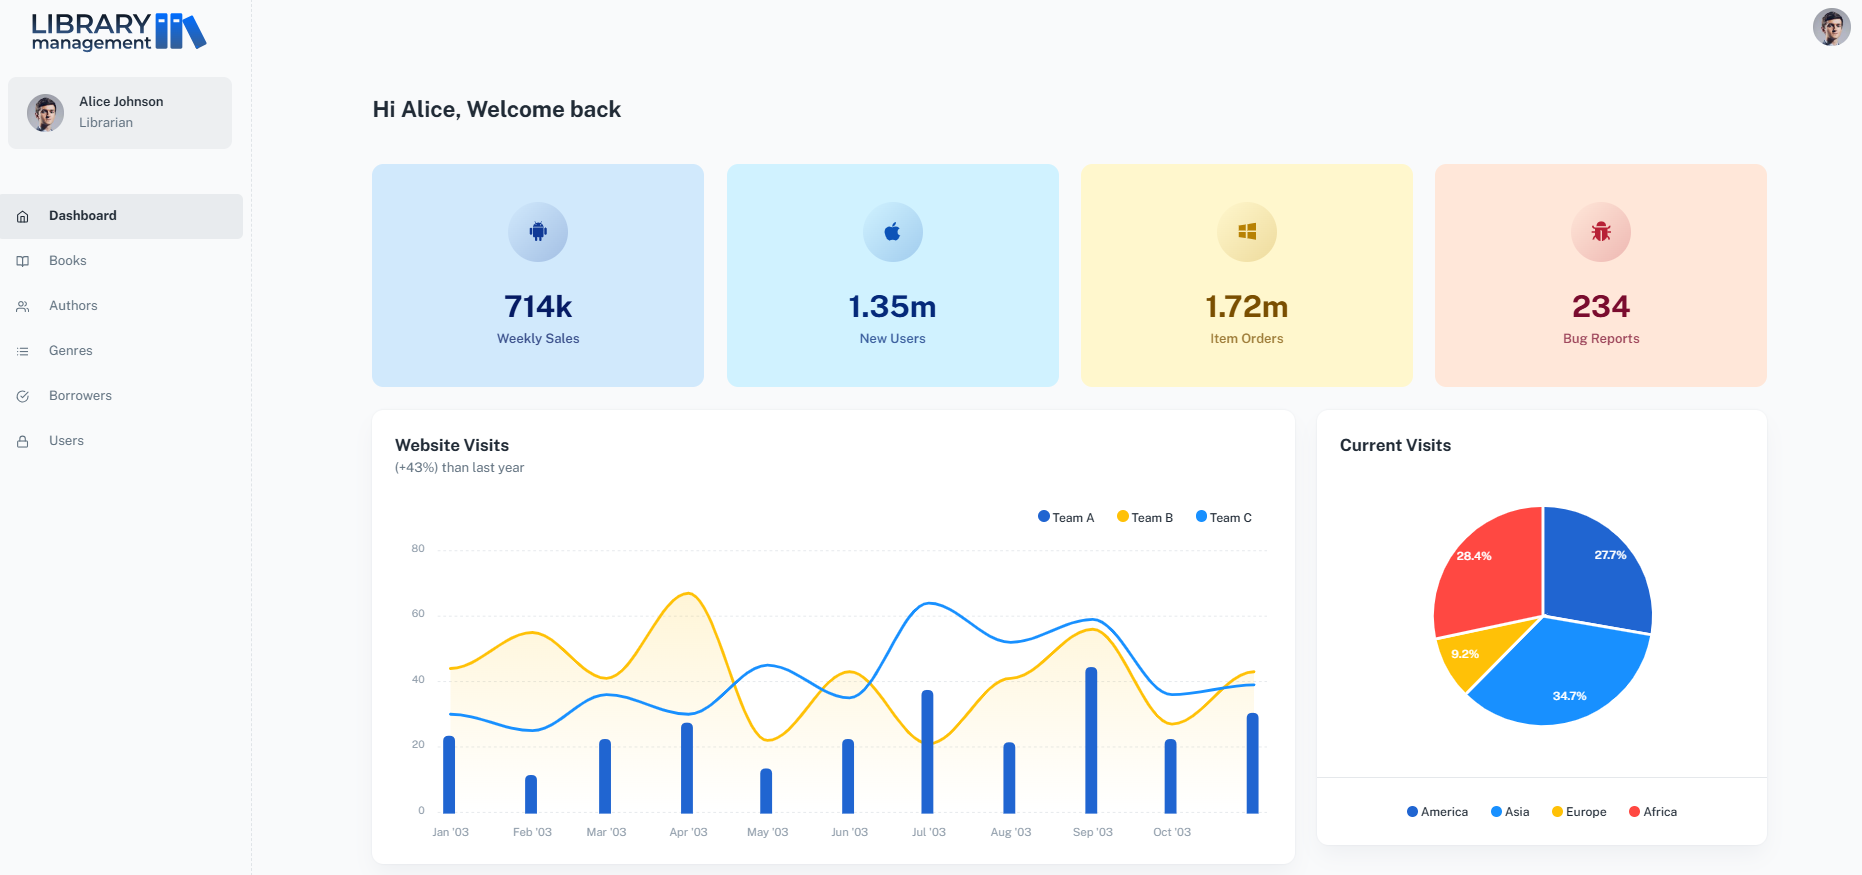
Task: Click the 714k Weekly Sales value
Action: (538, 306)
